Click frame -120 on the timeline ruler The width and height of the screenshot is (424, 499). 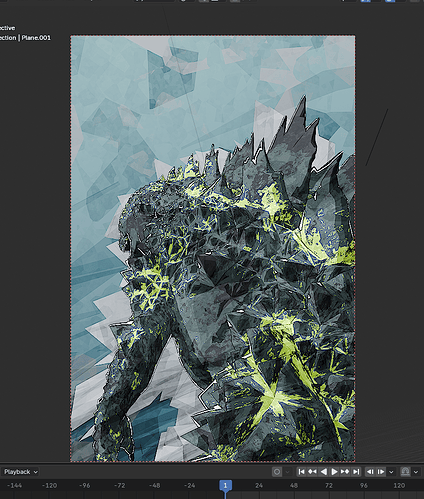49,485
